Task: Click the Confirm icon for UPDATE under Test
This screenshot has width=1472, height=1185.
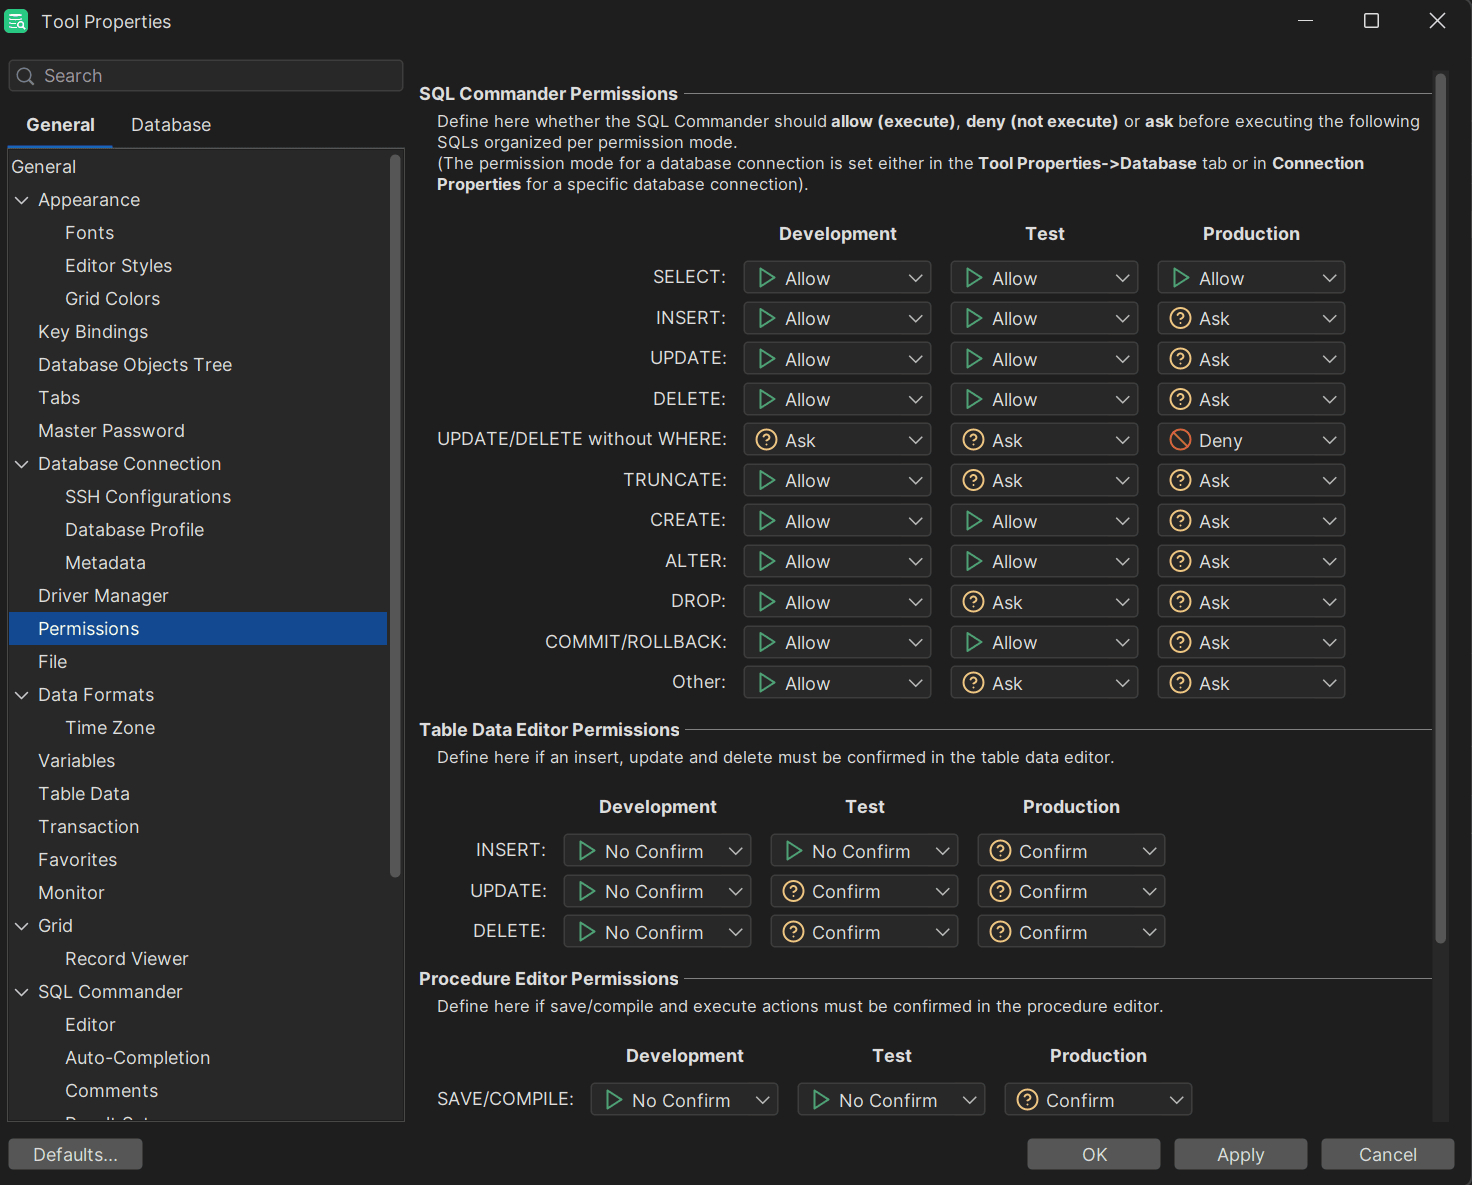Action: (x=794, y=891)
